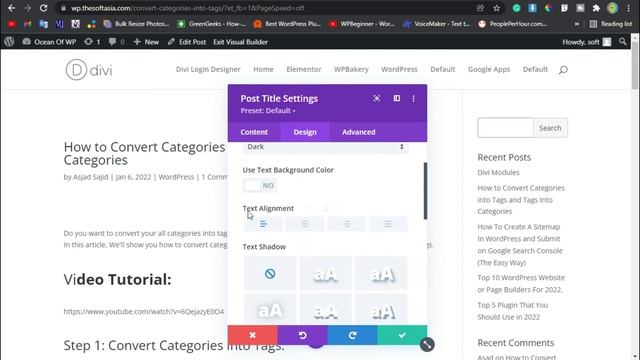Open Home nav menu item
Screen dimensions: 640x360
click(263, 69)
